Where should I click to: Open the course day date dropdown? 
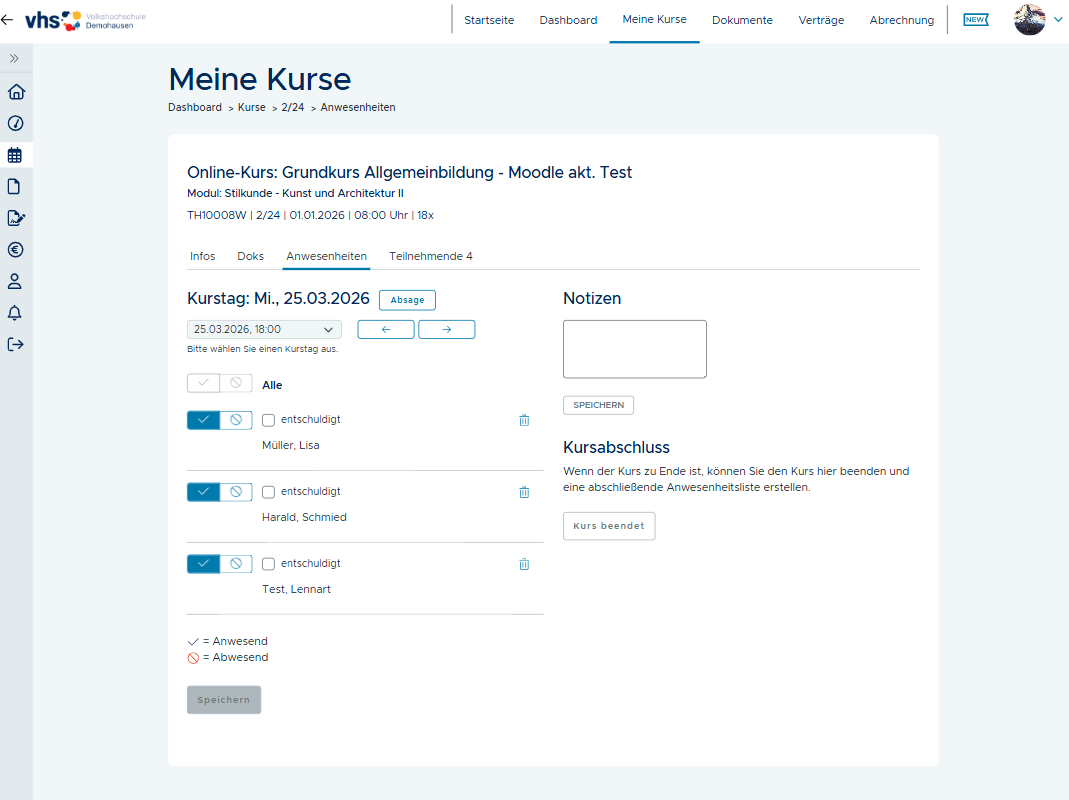pyautogui.click(x=264, y=329)
